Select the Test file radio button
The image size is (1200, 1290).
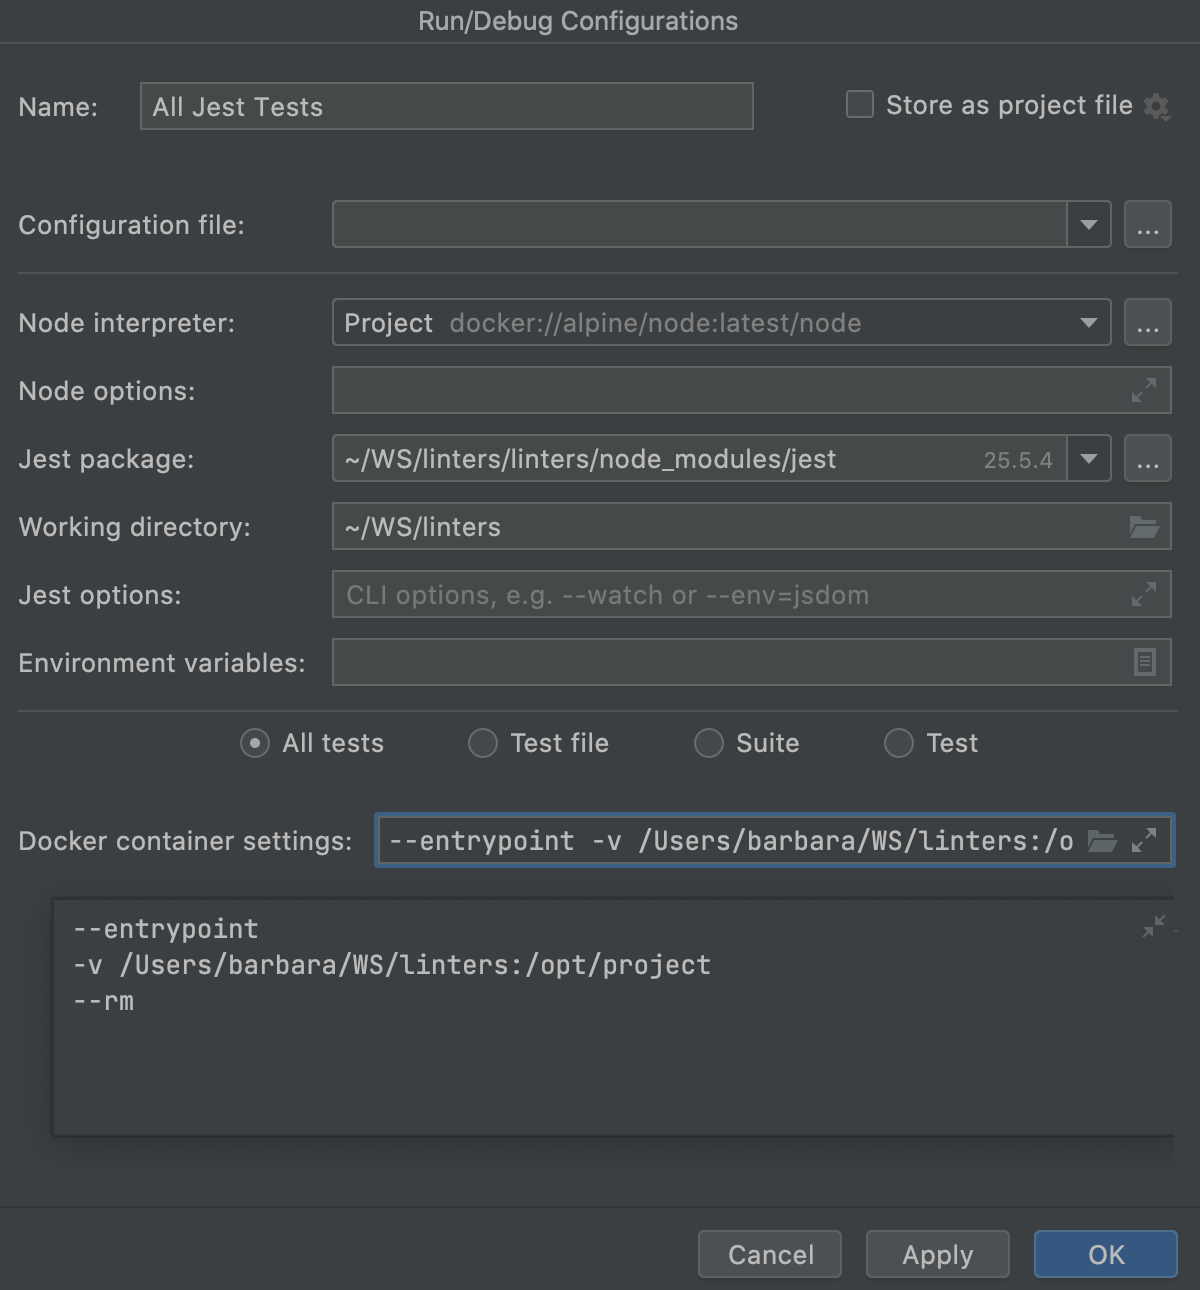coord(482,743)
